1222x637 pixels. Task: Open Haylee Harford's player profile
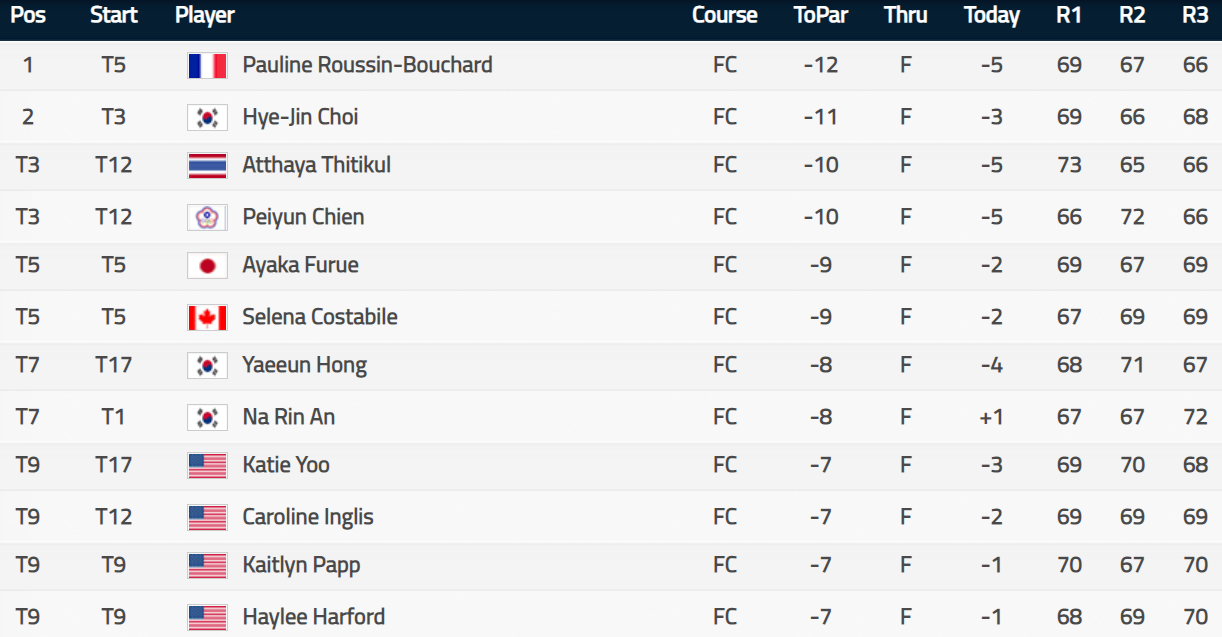click(313, 617)
